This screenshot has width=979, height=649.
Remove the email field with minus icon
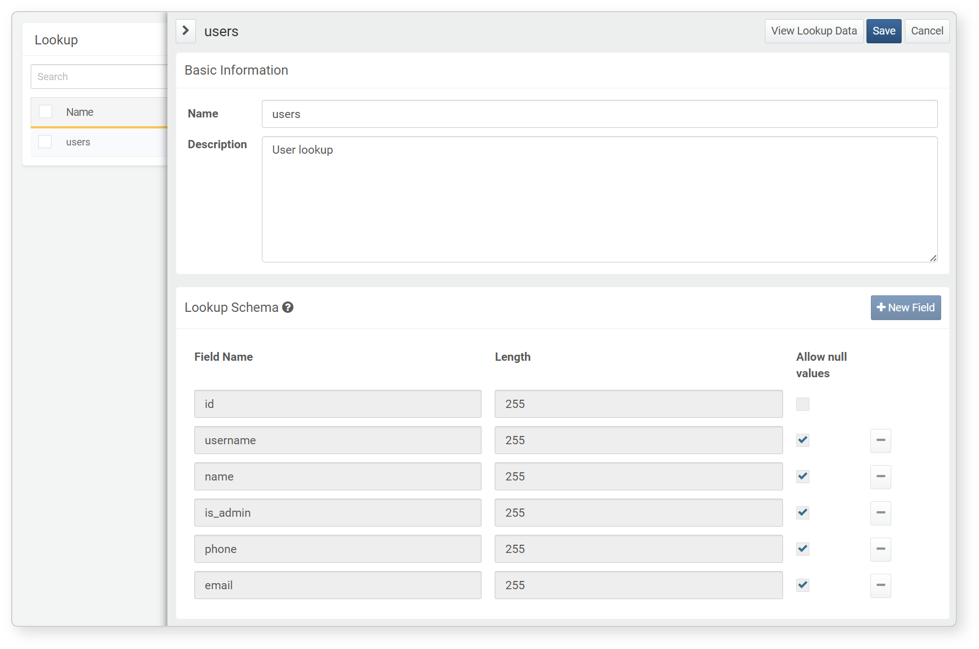click(x=880, y=585)
